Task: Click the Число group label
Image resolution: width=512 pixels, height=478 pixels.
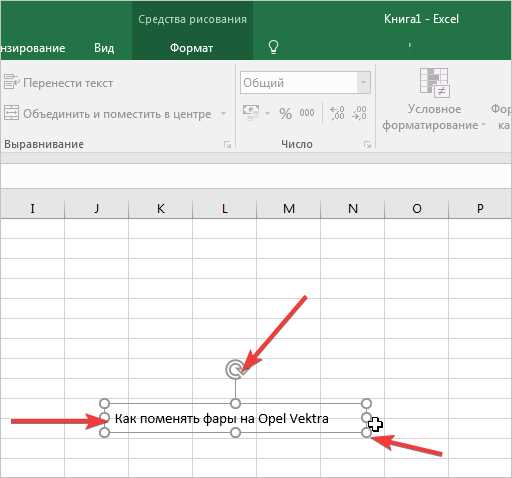Action: click(297, 144)
